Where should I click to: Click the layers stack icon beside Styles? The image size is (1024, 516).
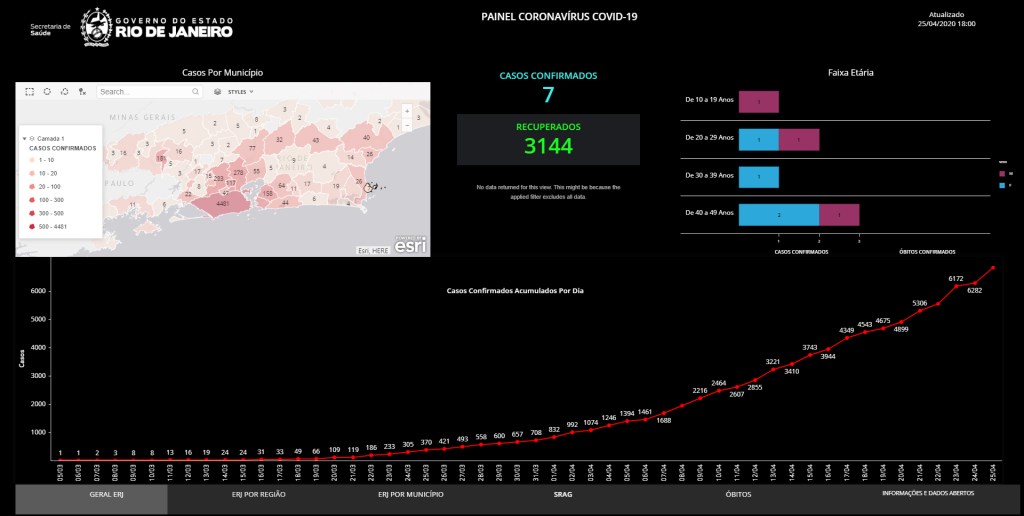pyautogui.click(x=218, y=91)
